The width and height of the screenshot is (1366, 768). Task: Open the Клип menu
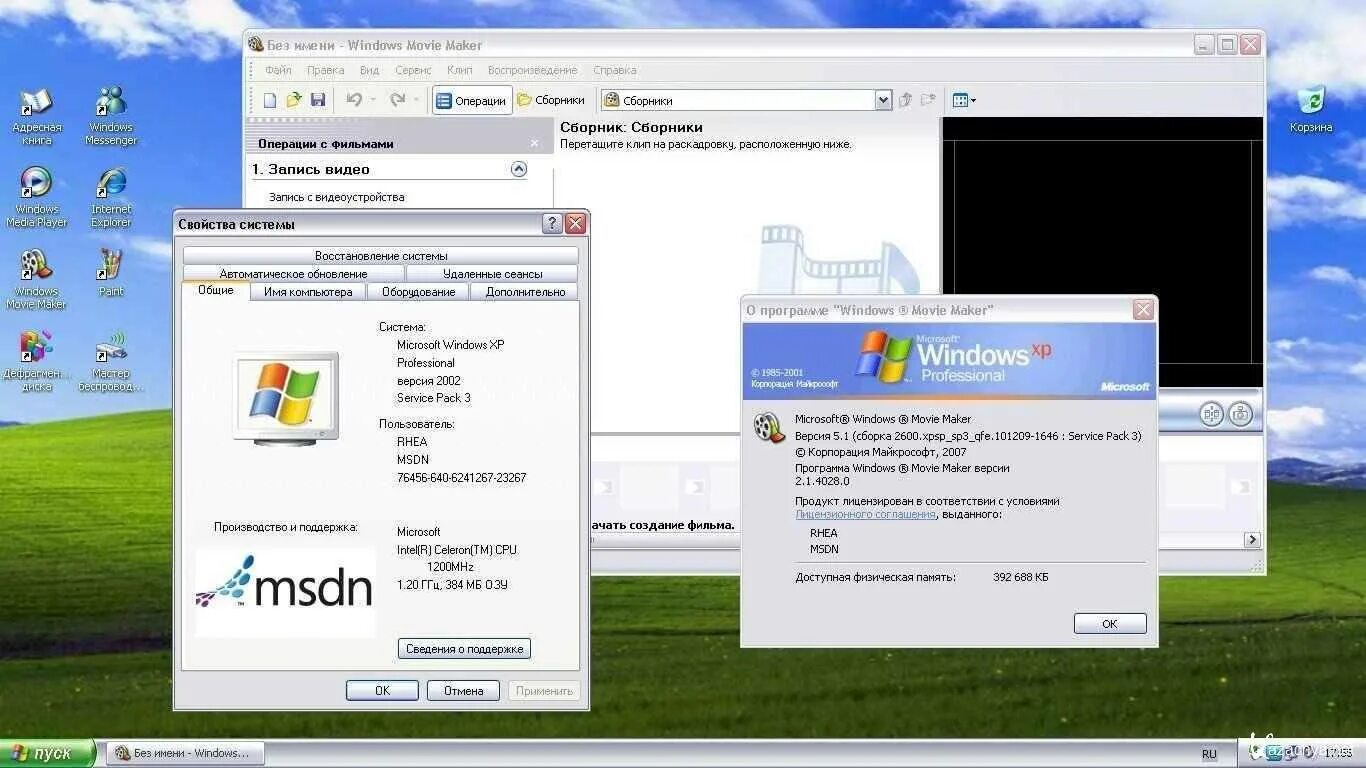(460, 70)
